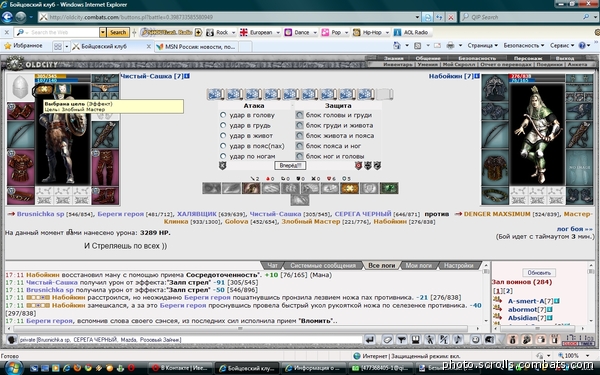
Task: Click the golden effect icon above character
Action: pyautogui.click(x=44, y=90)
